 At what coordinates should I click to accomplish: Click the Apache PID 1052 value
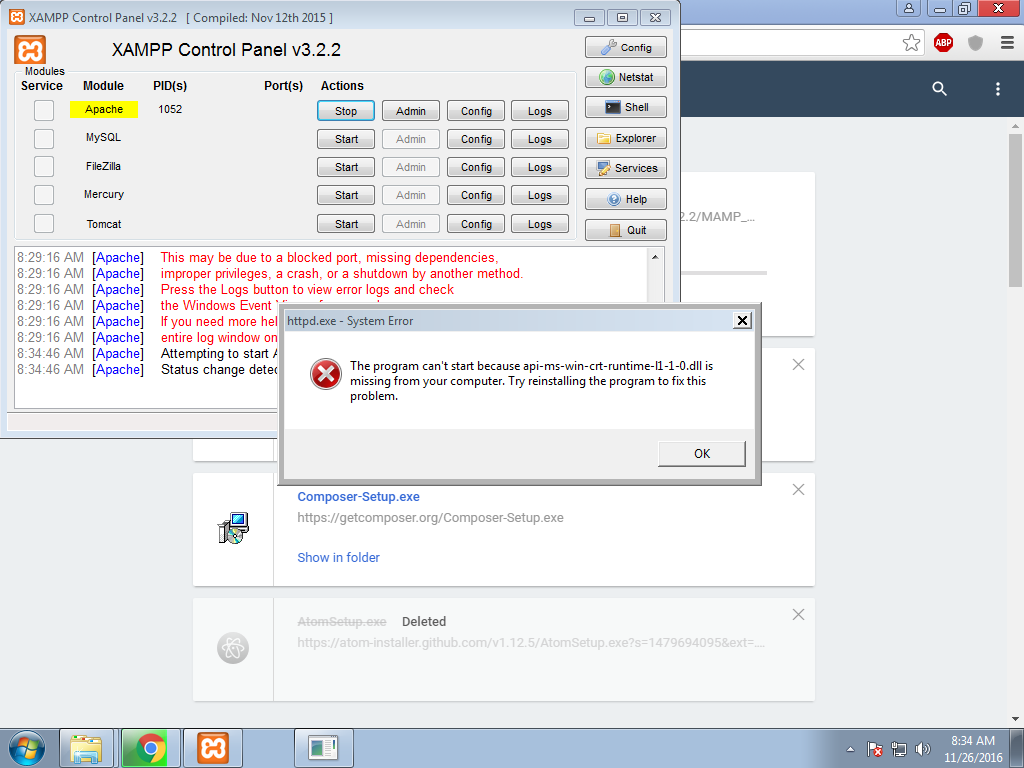[170, 109]
